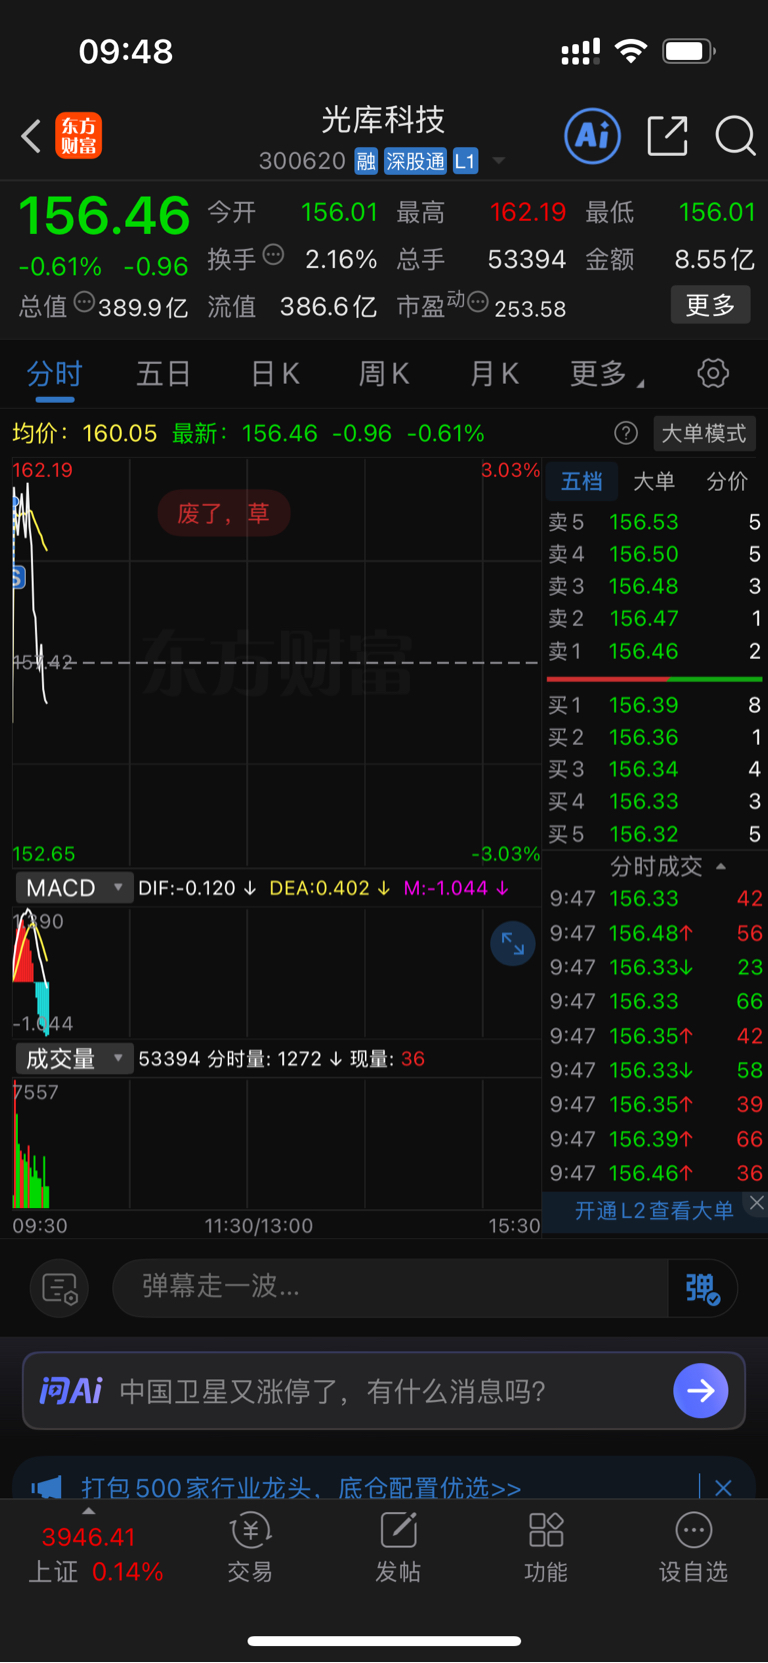This screenshot has height=1663, width=768.
Task: Tap the S marker on the chart
Action: (x=18, y=577)
